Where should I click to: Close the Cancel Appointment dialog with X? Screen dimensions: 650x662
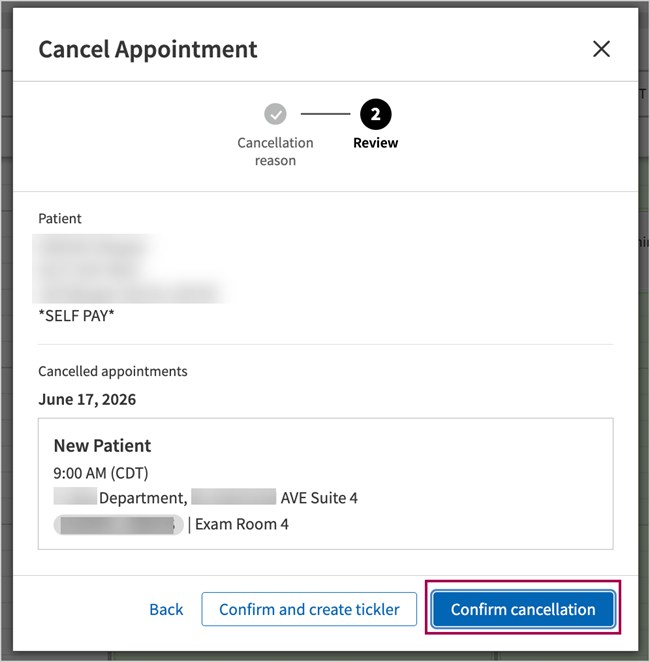[601, 49]
